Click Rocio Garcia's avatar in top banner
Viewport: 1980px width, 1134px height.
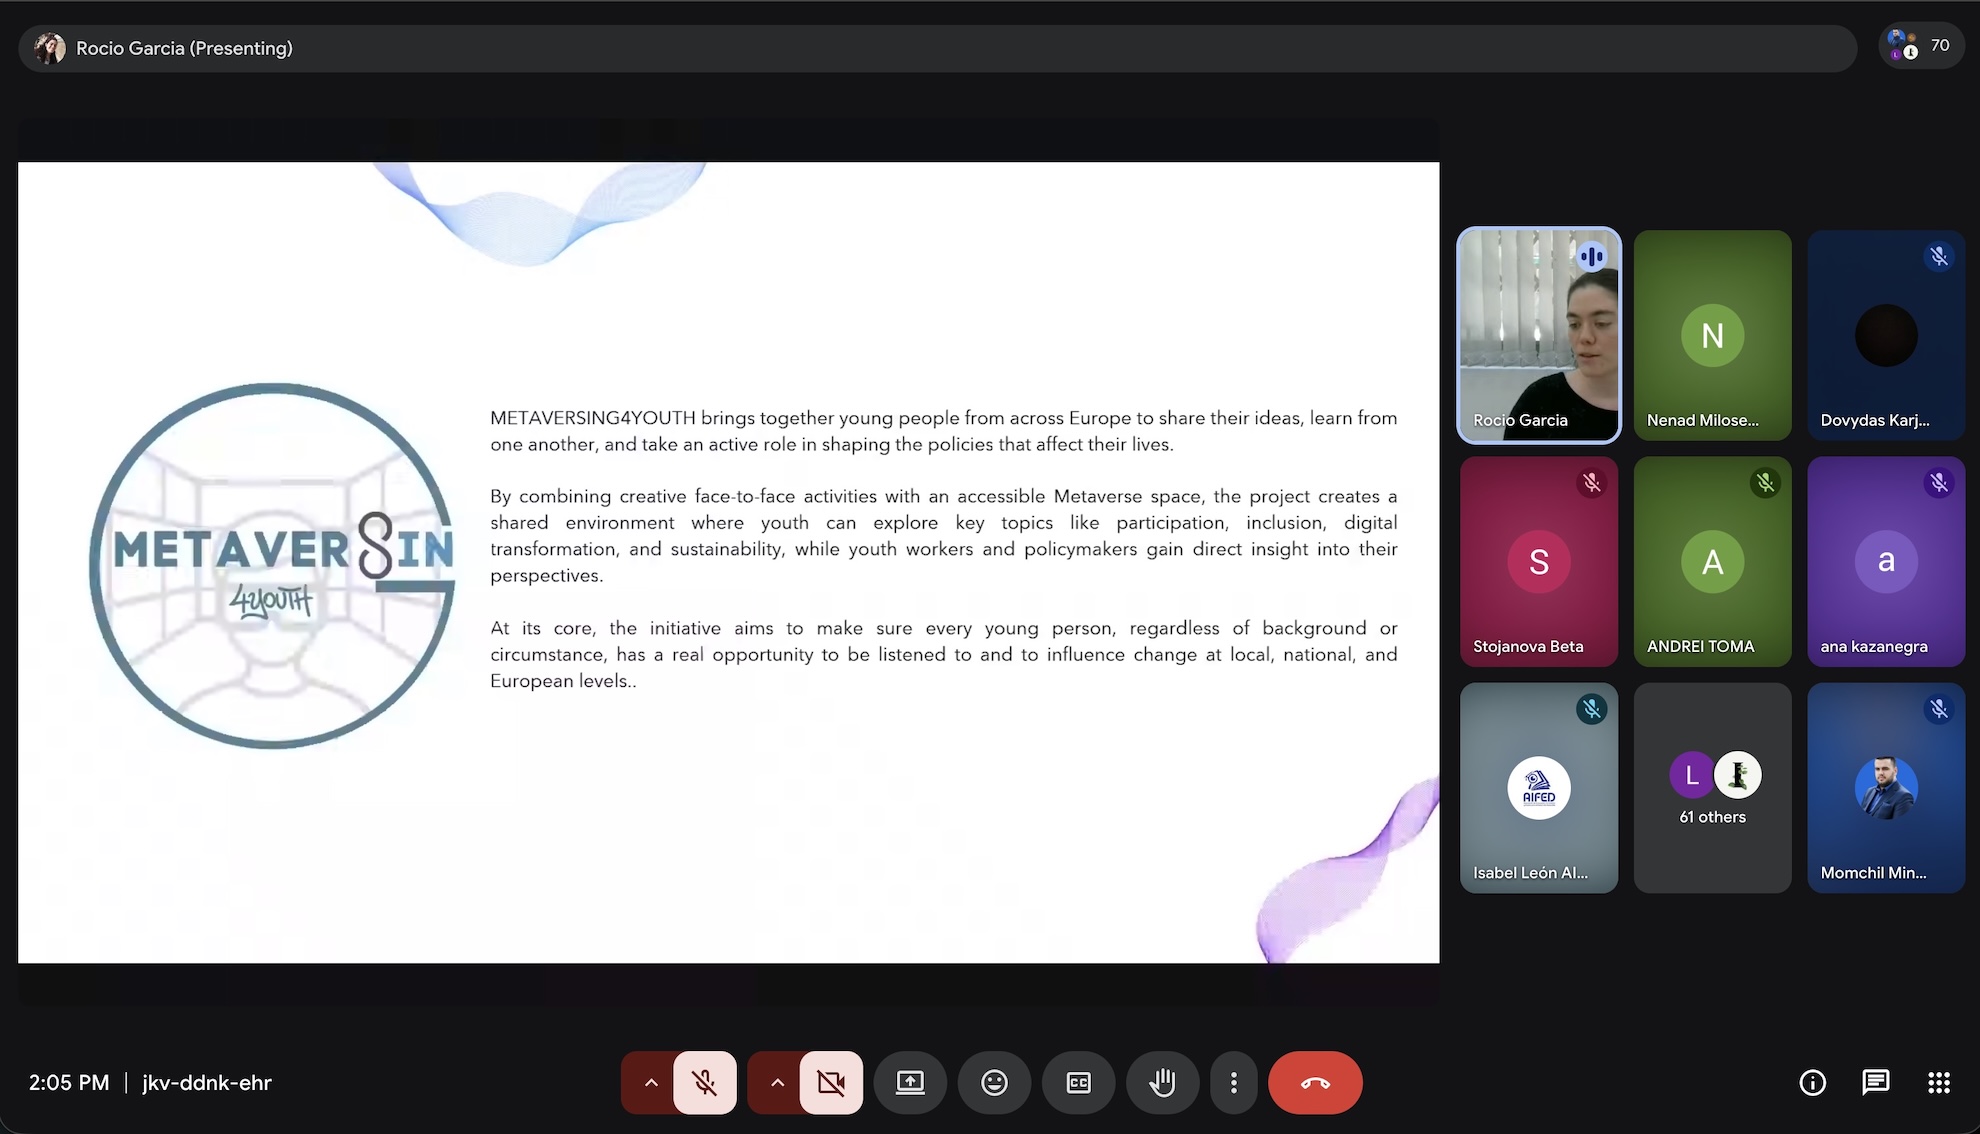50,48
